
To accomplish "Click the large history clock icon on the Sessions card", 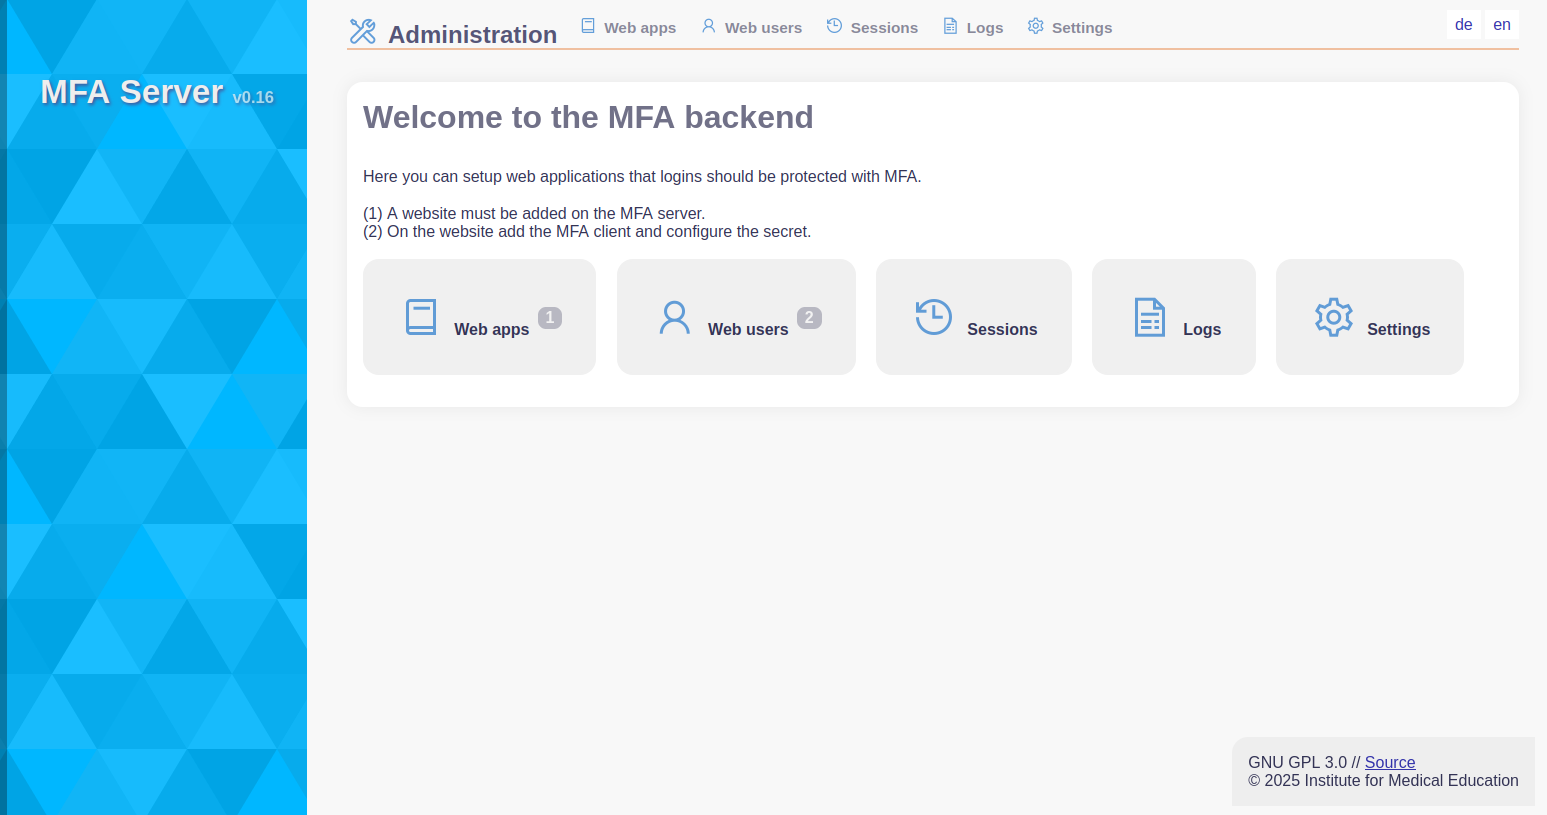I will [x=933, y=317].
